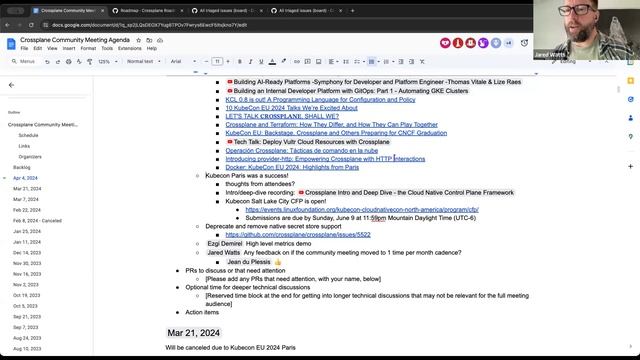Open the text alignment dropdown
The width and height of the screenshot is (640, 360).
[x=333, y=62]
